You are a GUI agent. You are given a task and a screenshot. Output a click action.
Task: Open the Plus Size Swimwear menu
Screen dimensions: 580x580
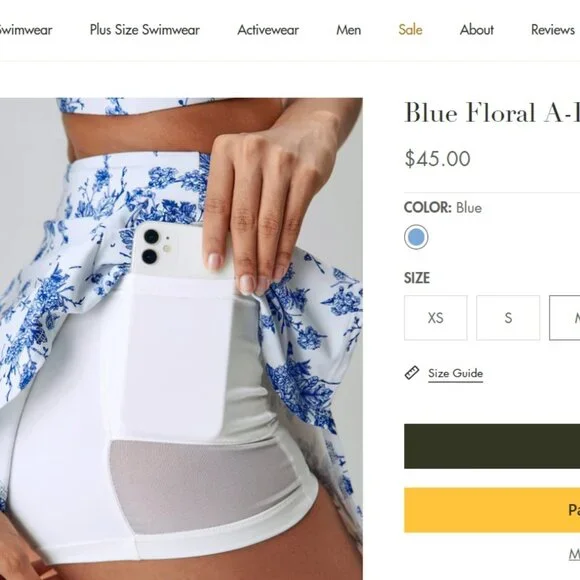[145, 30]
